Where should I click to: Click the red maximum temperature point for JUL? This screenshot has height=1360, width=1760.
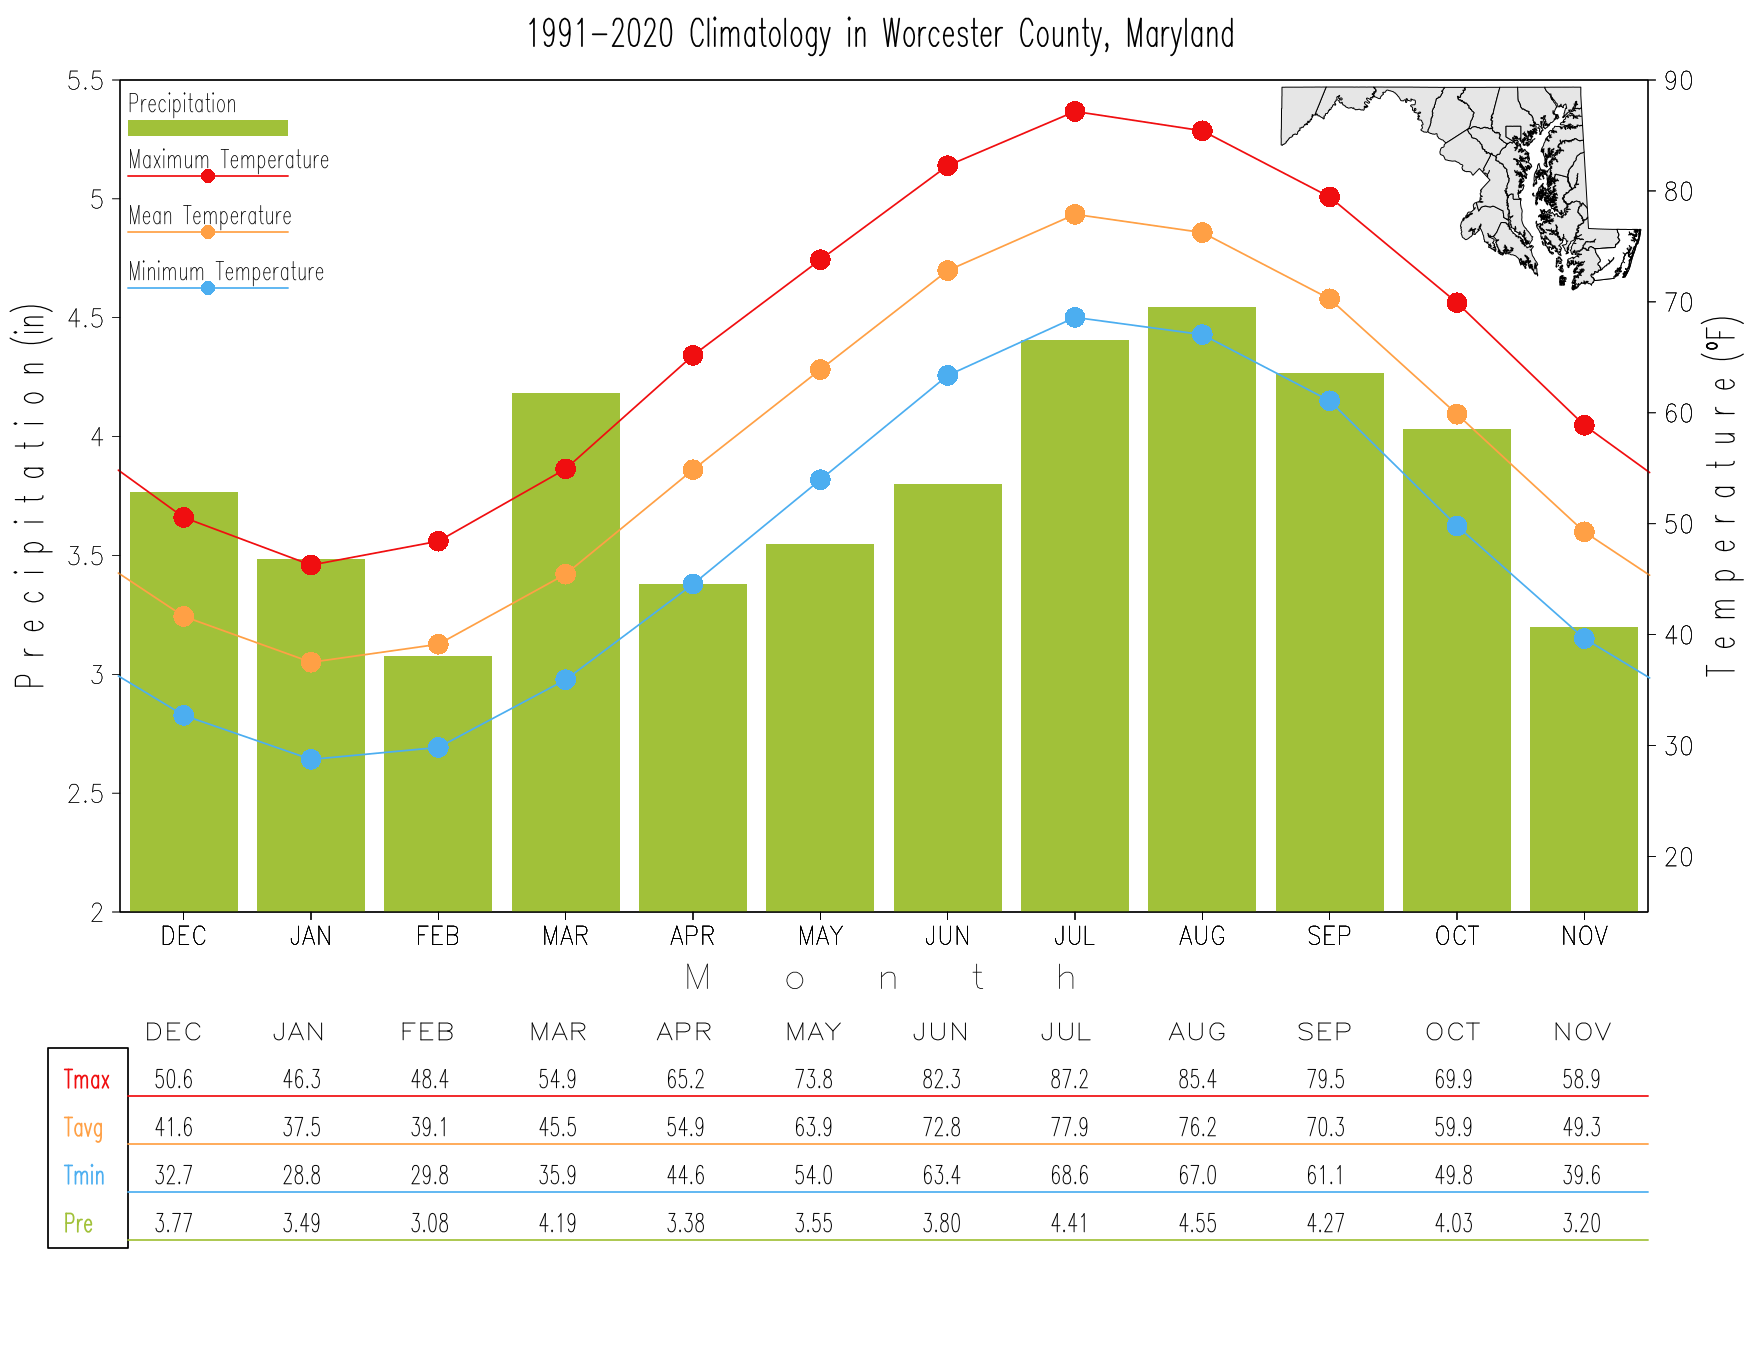[1075, 111]
